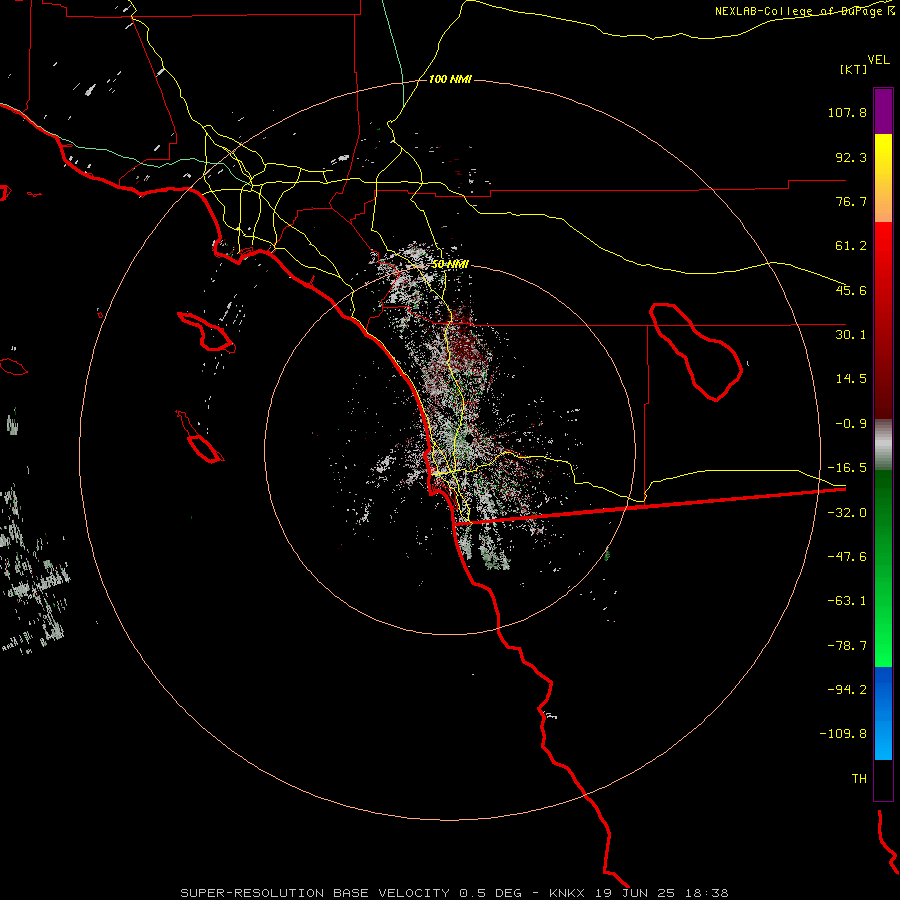Image resolution: width=900 pixels, height=900 pixels.
Task: Select the -109.8 velocity scale label
Action: [843, 734]
